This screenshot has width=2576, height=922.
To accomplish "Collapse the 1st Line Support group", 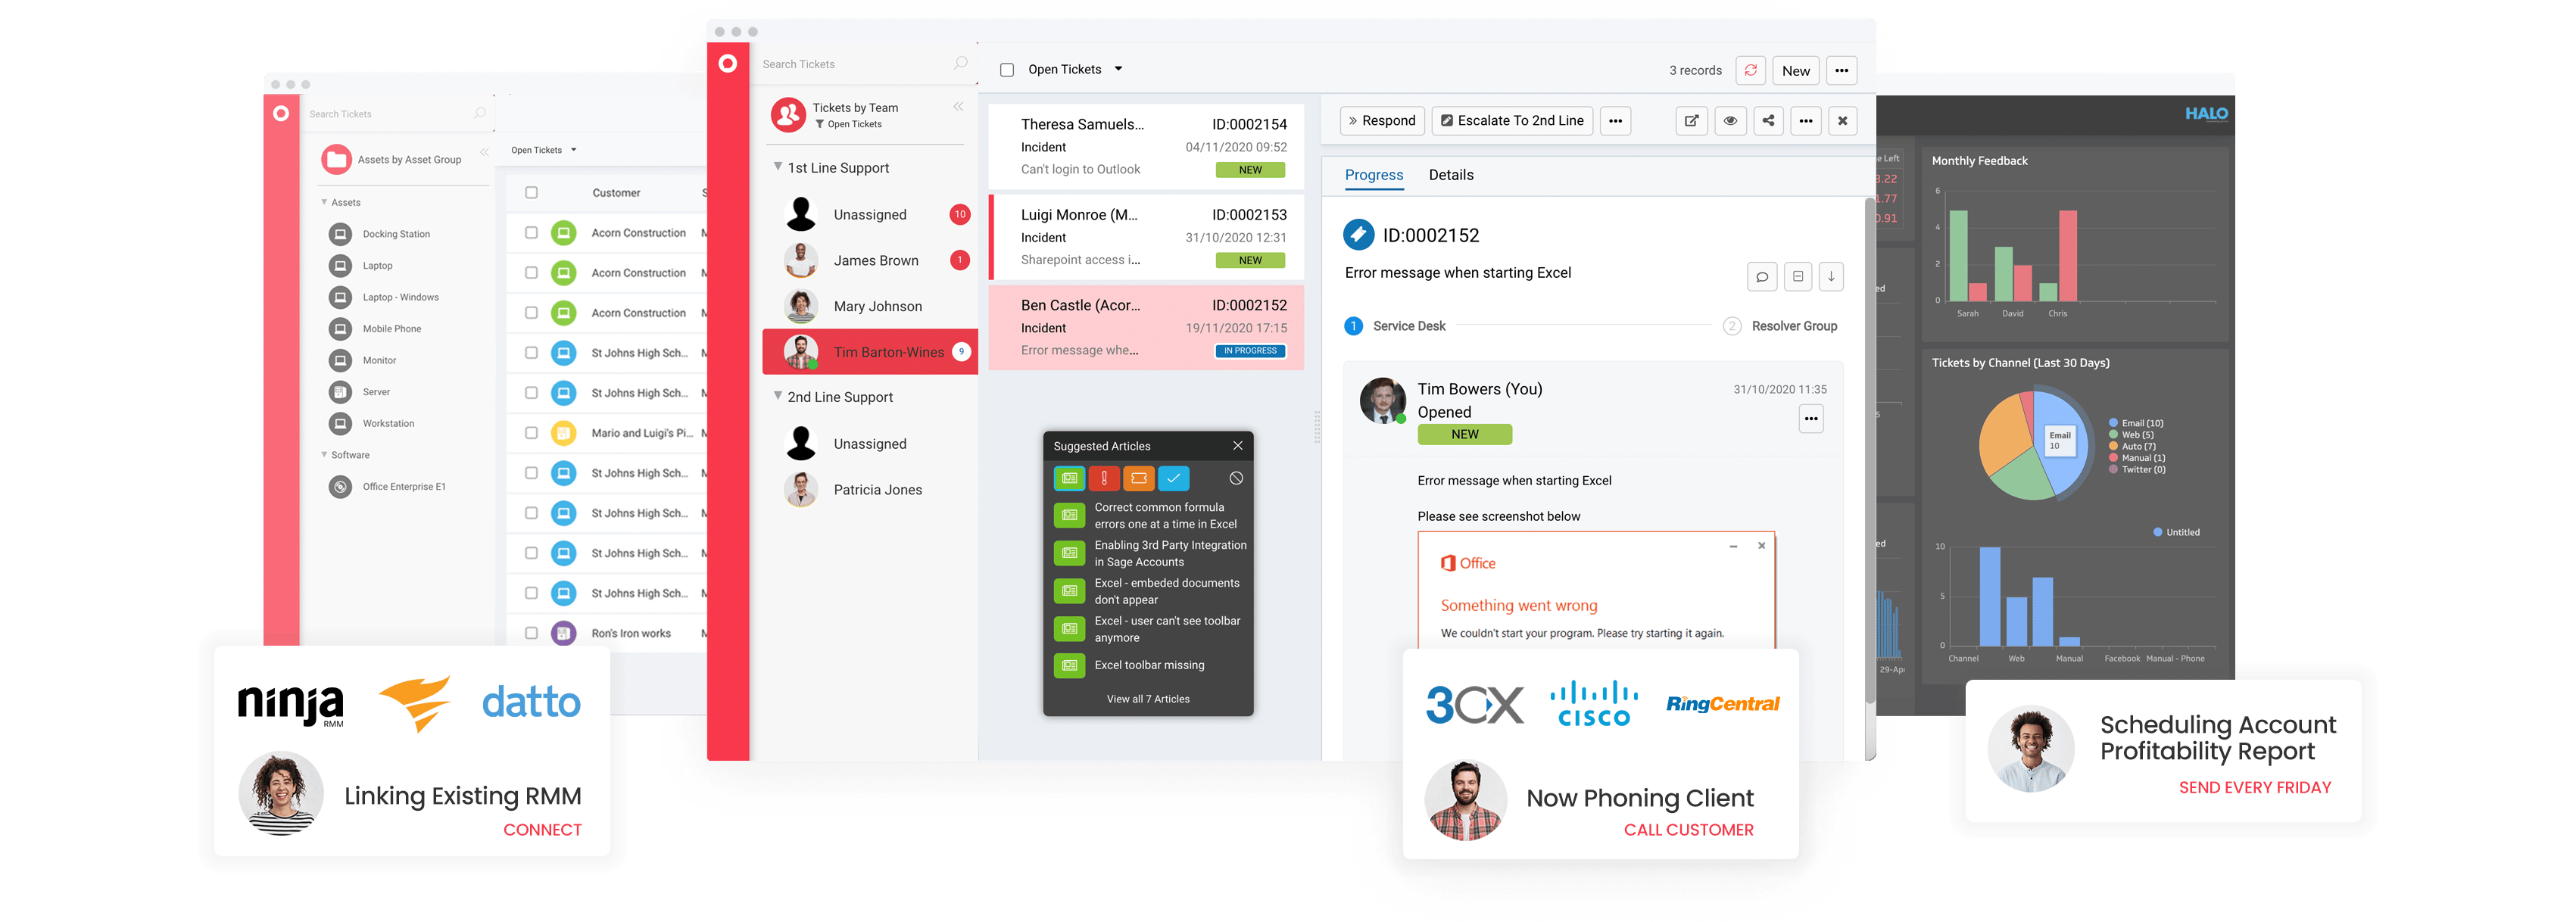I will pyautogui.click(x=778, y=167).
